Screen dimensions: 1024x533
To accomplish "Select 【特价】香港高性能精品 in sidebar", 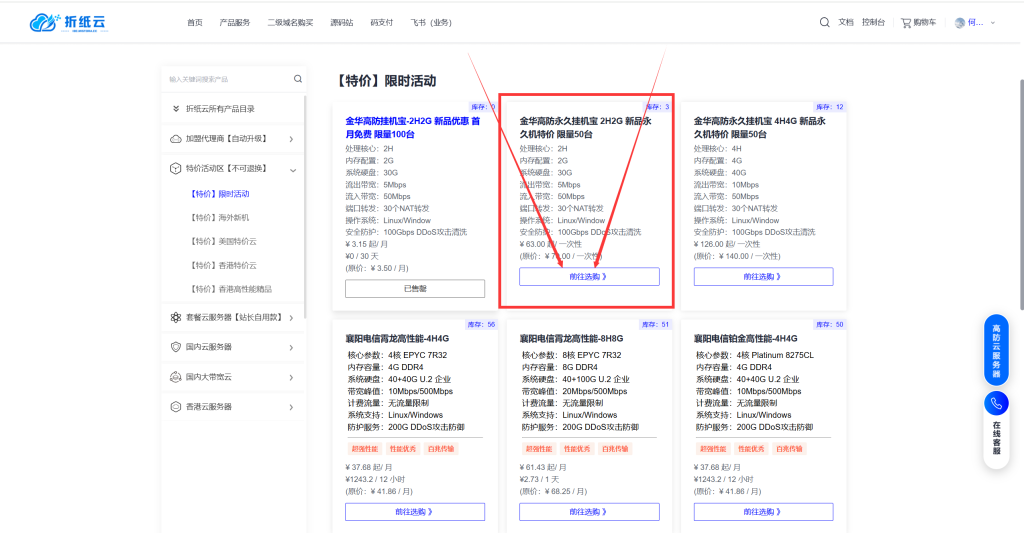I will tap(231, 289).
